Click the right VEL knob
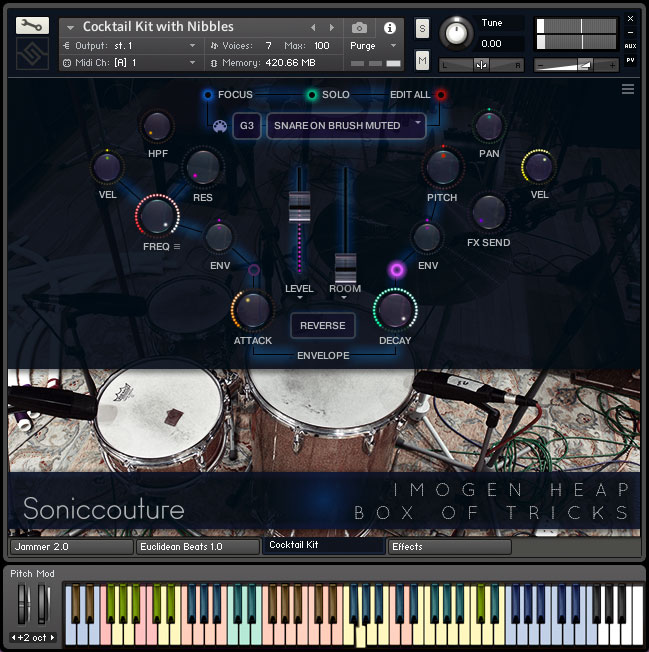649x652 pixels. (x=539, y=167)
